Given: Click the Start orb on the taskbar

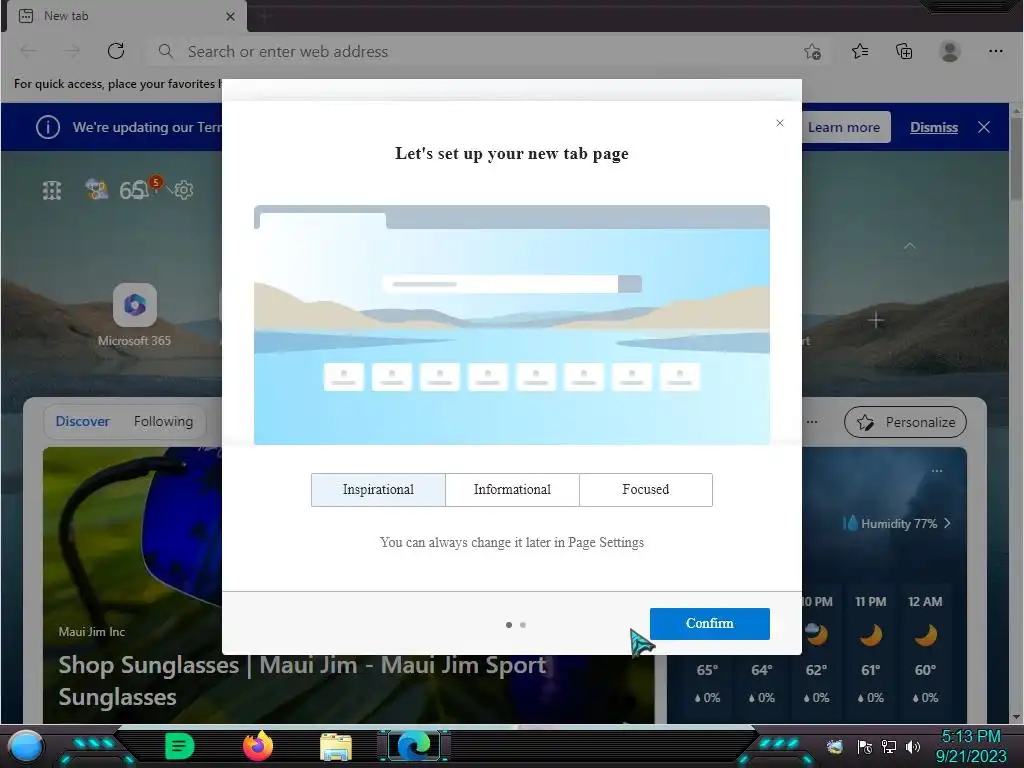Looking at the screenshot, I should tap(26, 746).
